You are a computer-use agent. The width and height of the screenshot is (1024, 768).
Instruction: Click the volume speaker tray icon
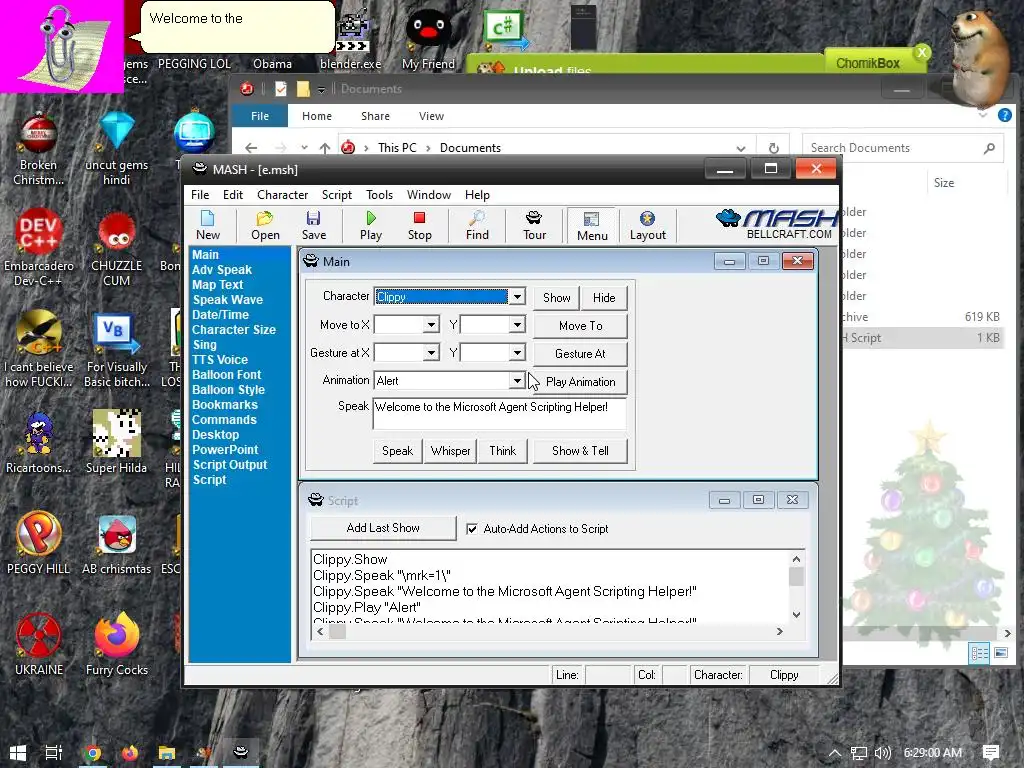point(882,753)
